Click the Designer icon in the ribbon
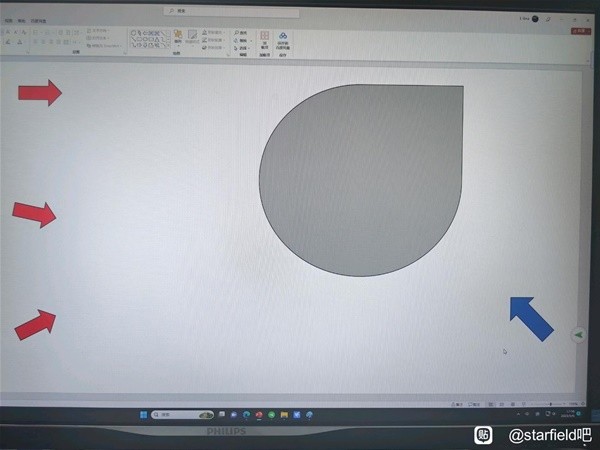600x450 pixels. [283, 38]
